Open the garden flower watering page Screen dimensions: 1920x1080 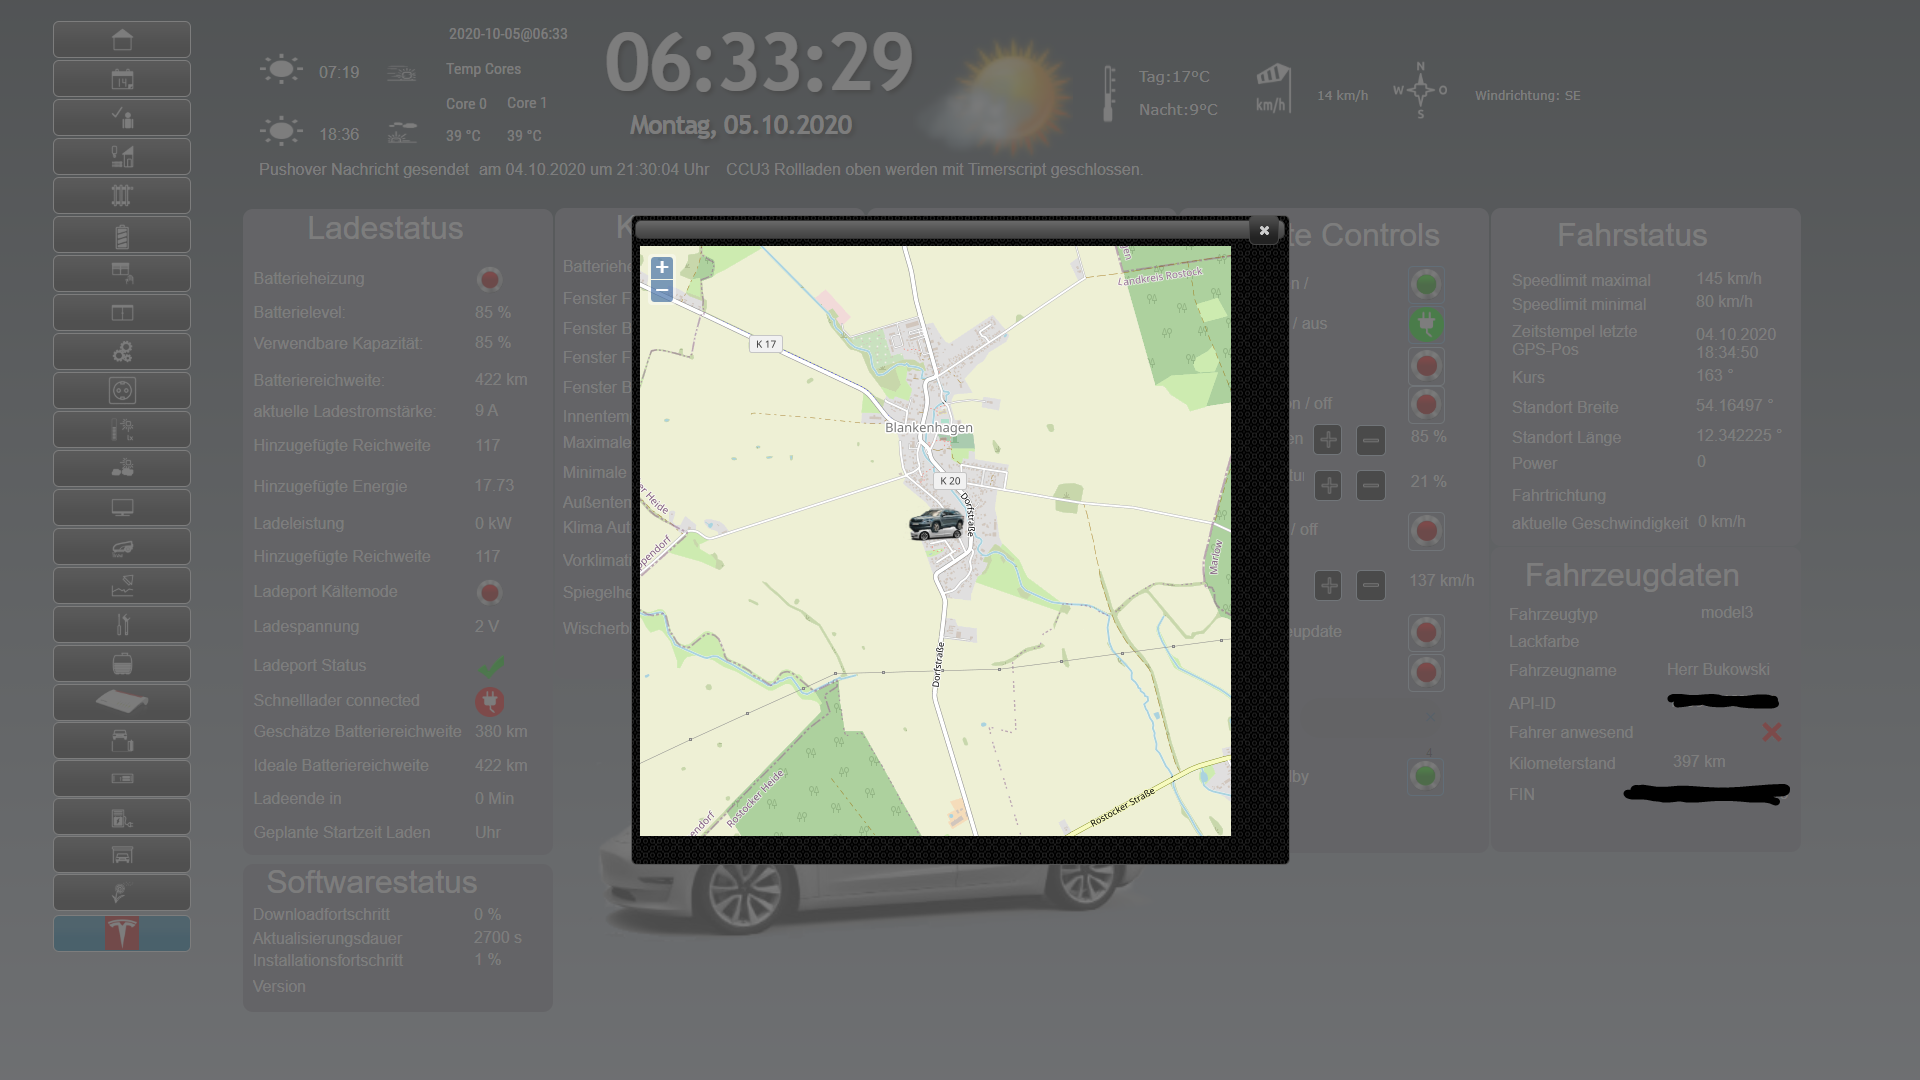[x=122, y=893]
